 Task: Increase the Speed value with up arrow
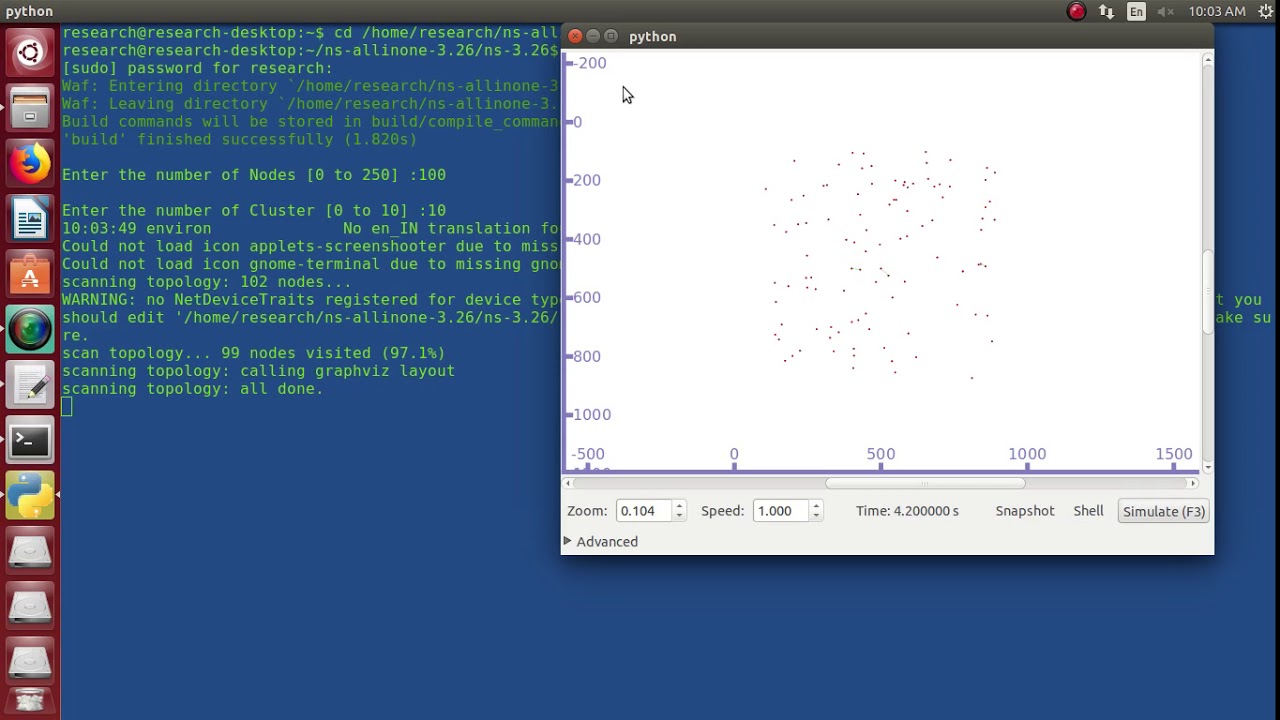pyautogui.click(x=816, y=506)
